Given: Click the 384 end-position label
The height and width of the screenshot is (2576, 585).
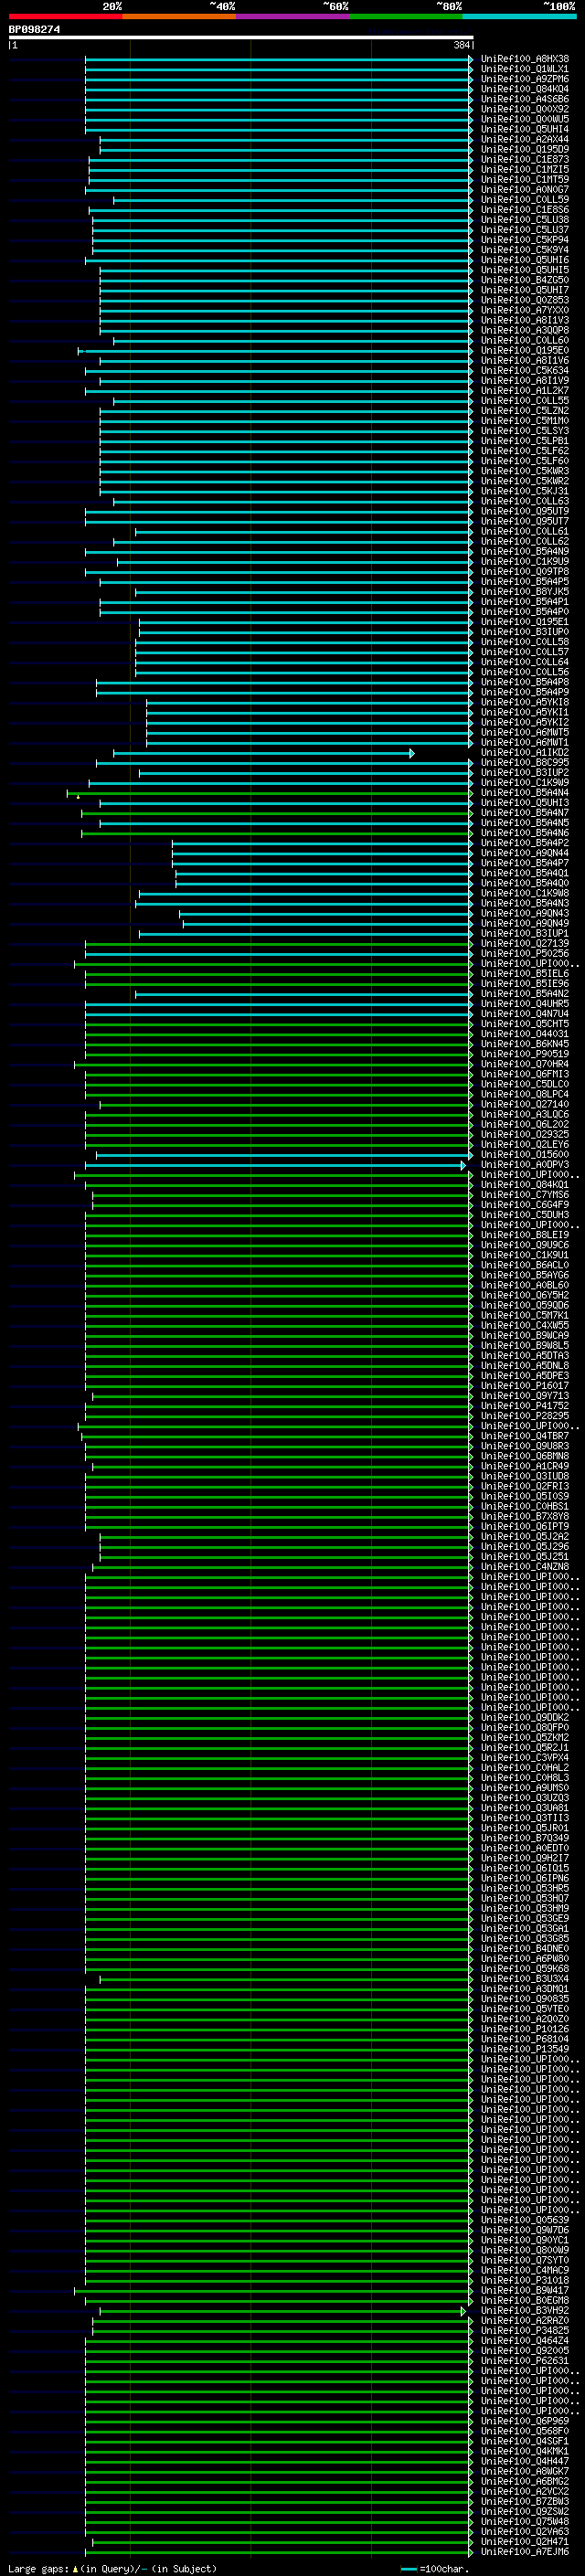Looking at the screenshot, I should point(461,45).
